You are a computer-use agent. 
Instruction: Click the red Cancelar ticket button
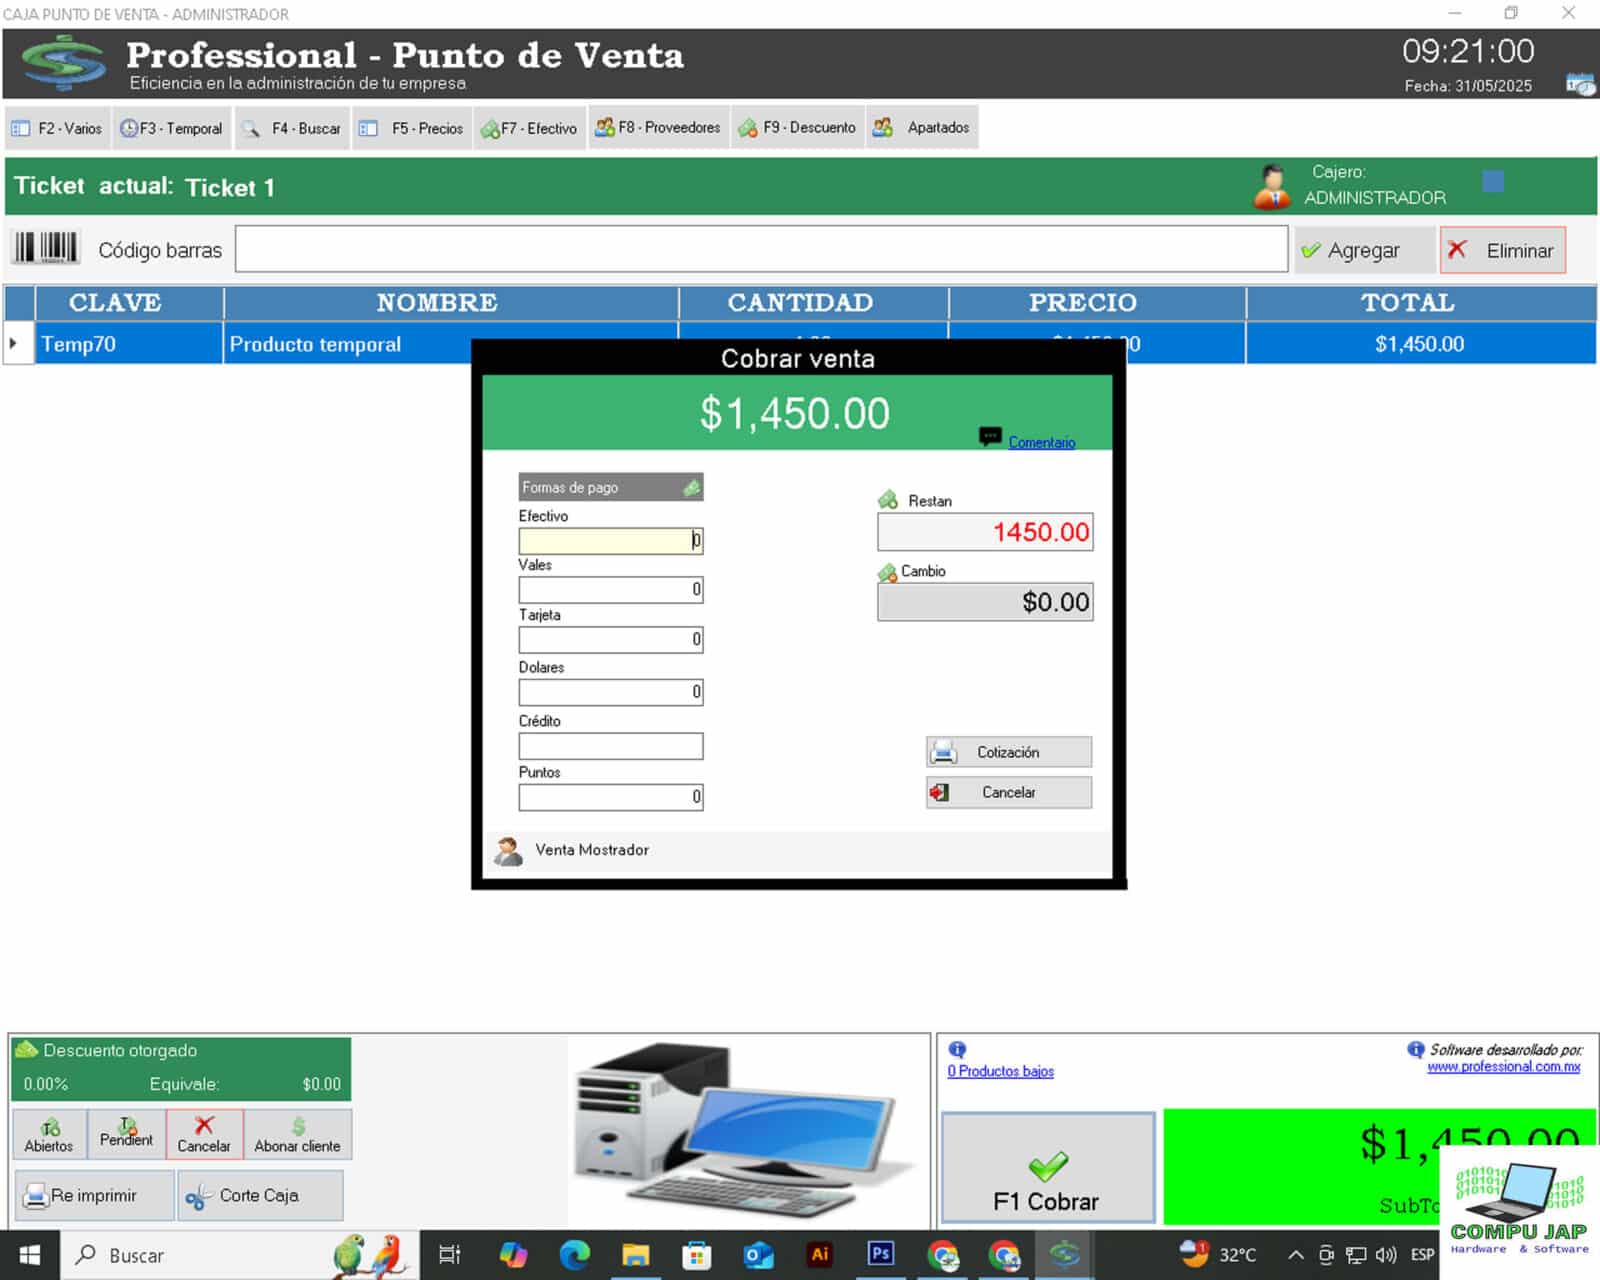204,1135
